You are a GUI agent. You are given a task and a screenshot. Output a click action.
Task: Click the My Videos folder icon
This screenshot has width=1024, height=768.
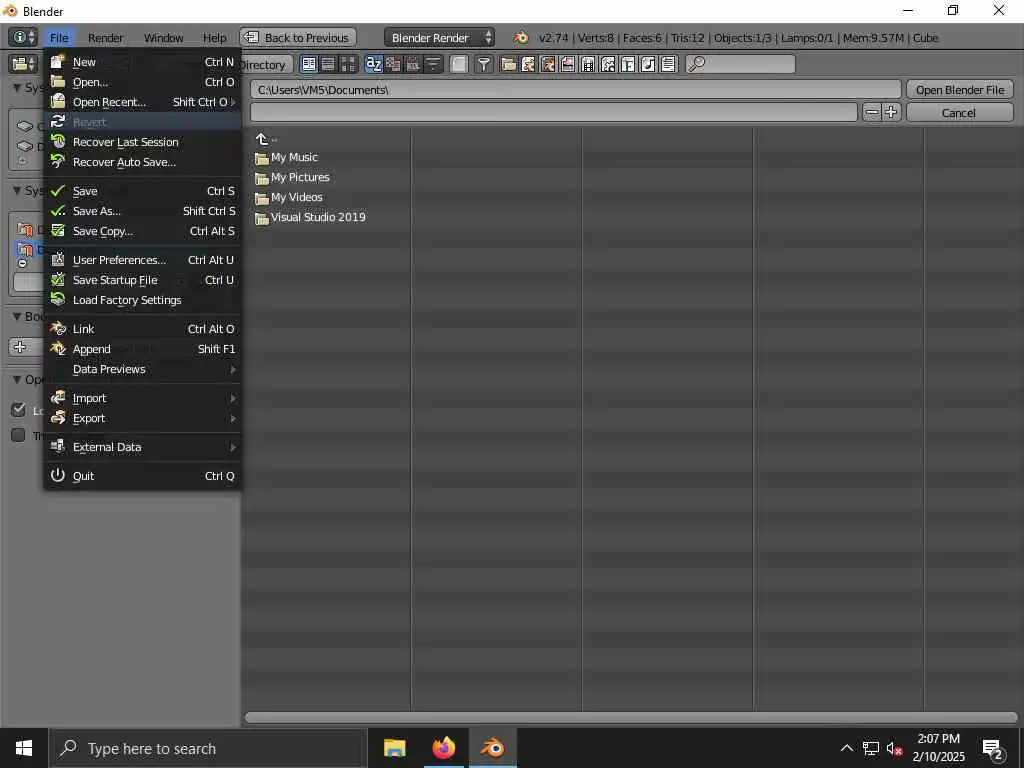point(262,199)
